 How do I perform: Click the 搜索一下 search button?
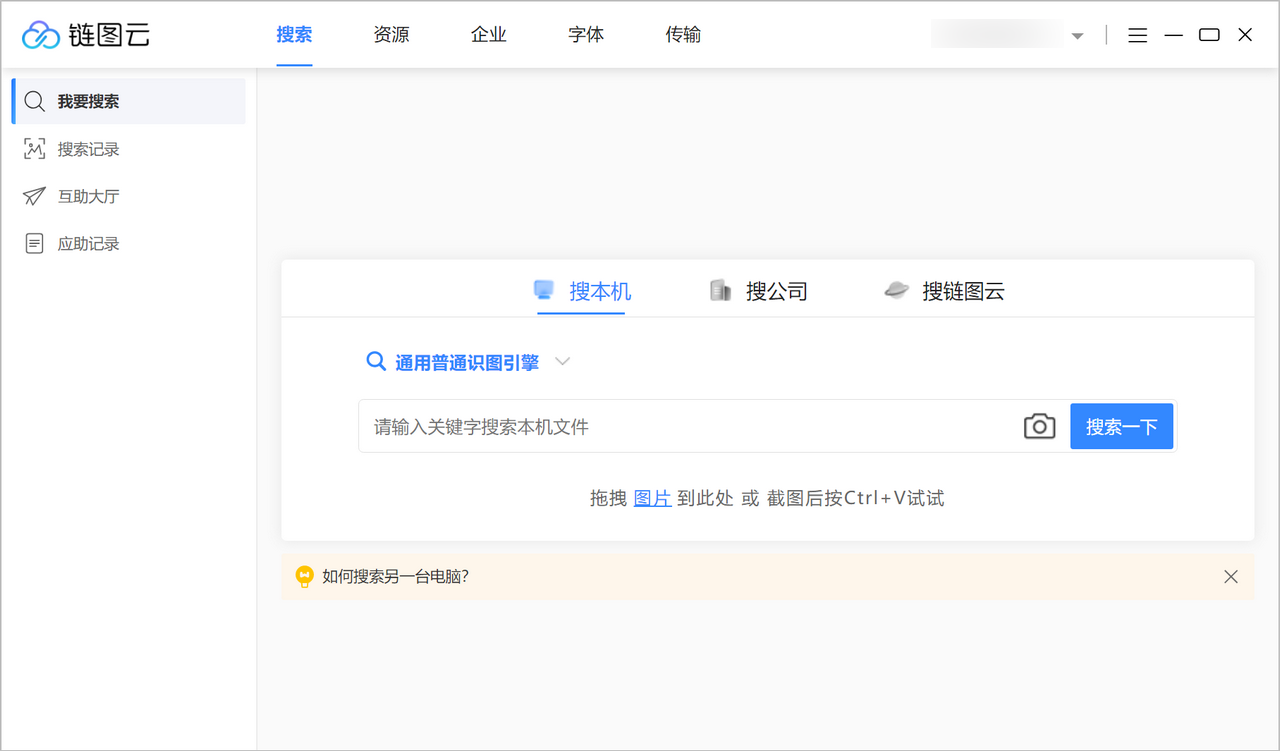tap(1121, 426)
